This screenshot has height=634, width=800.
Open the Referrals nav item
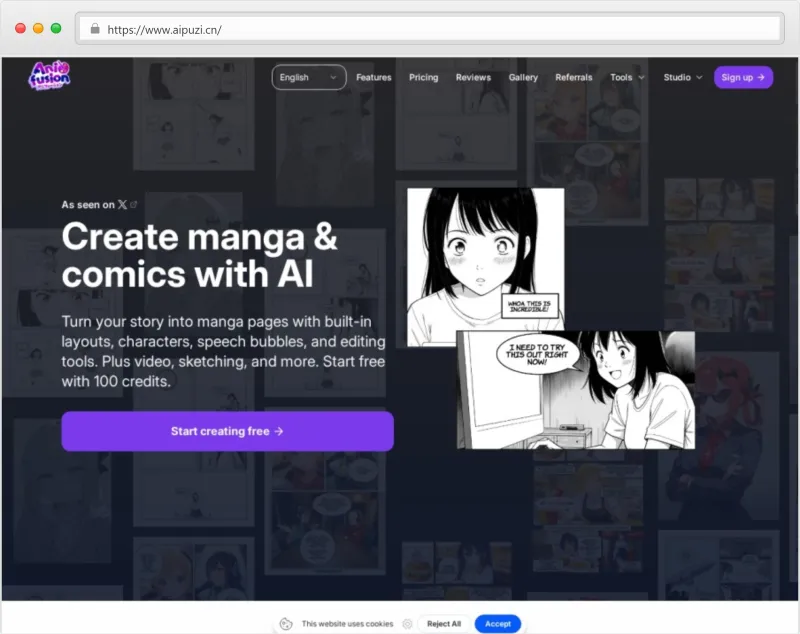click(573, 78)
